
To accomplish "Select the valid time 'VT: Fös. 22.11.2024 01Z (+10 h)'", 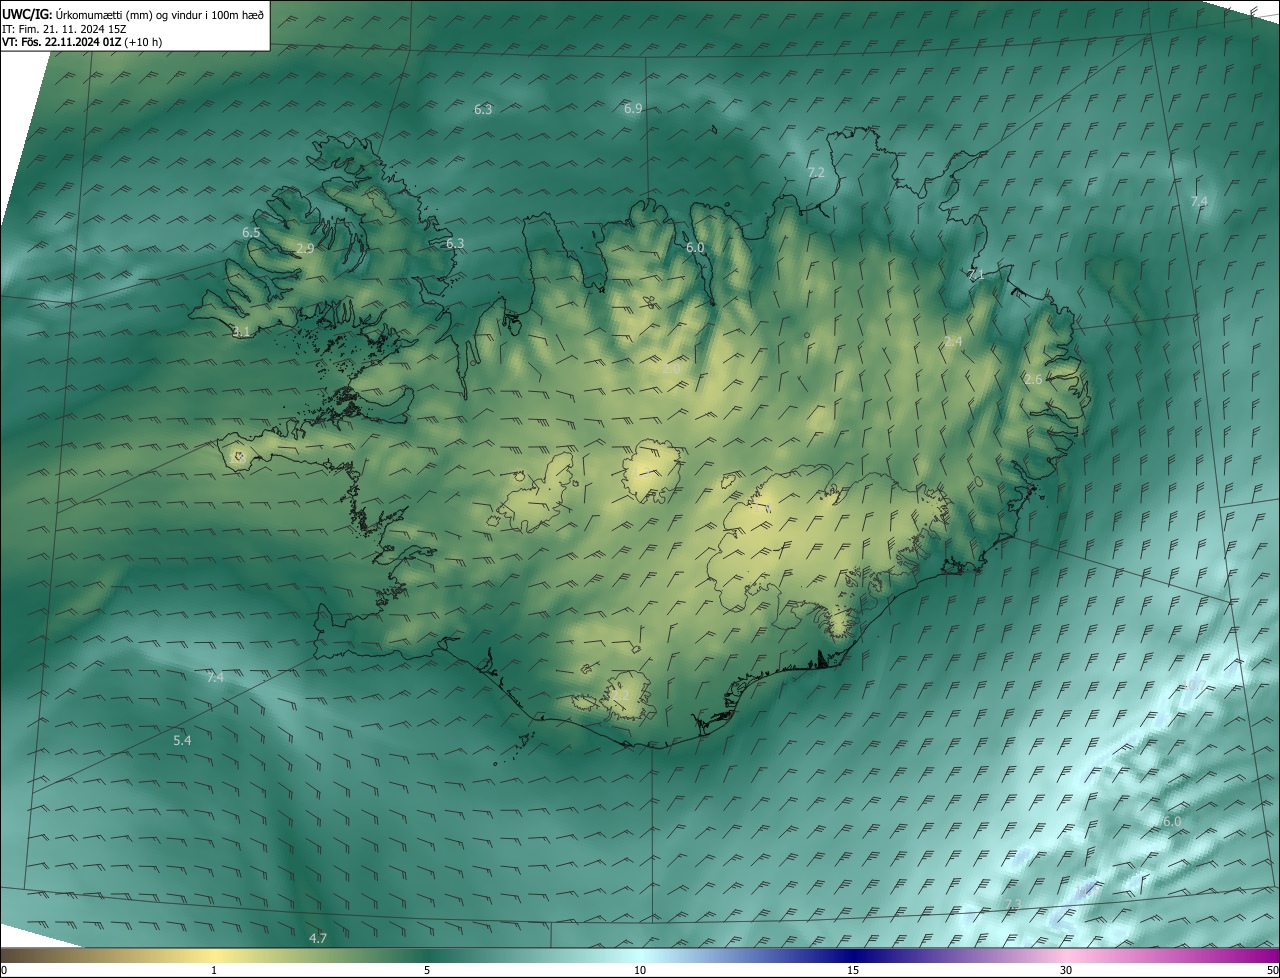I will click(82, 42).
